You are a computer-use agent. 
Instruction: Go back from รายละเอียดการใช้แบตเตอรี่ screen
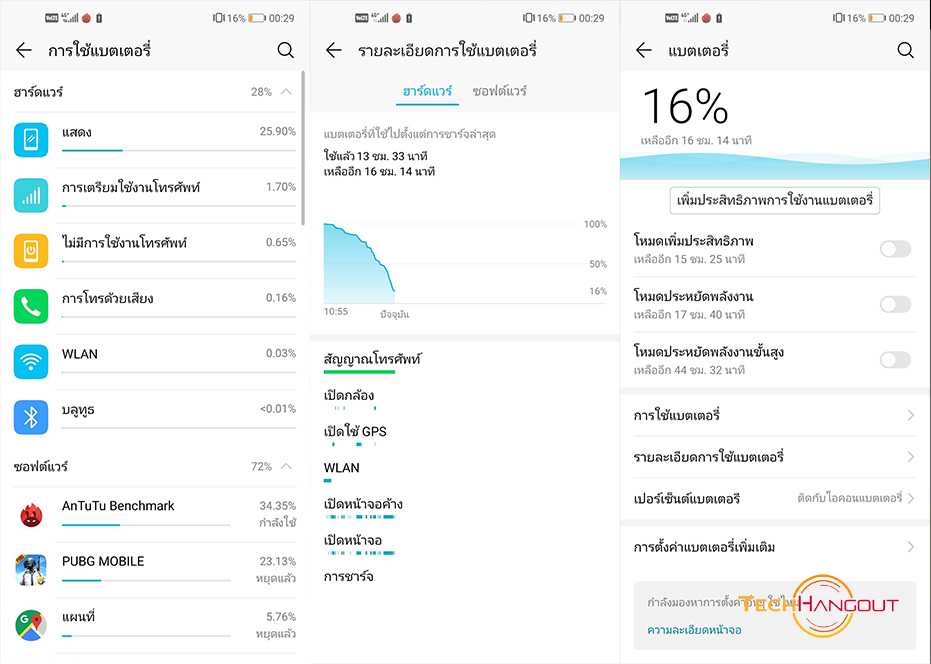[334, 50]
